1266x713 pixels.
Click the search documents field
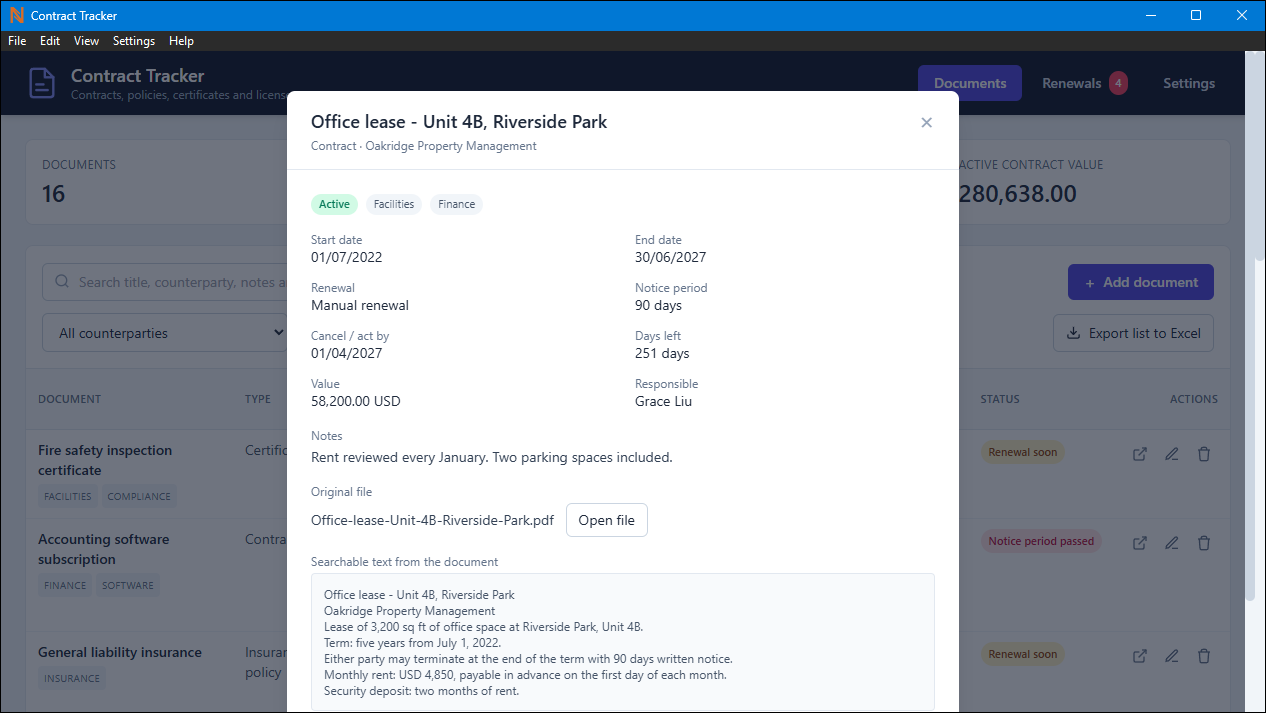(165, 282)
